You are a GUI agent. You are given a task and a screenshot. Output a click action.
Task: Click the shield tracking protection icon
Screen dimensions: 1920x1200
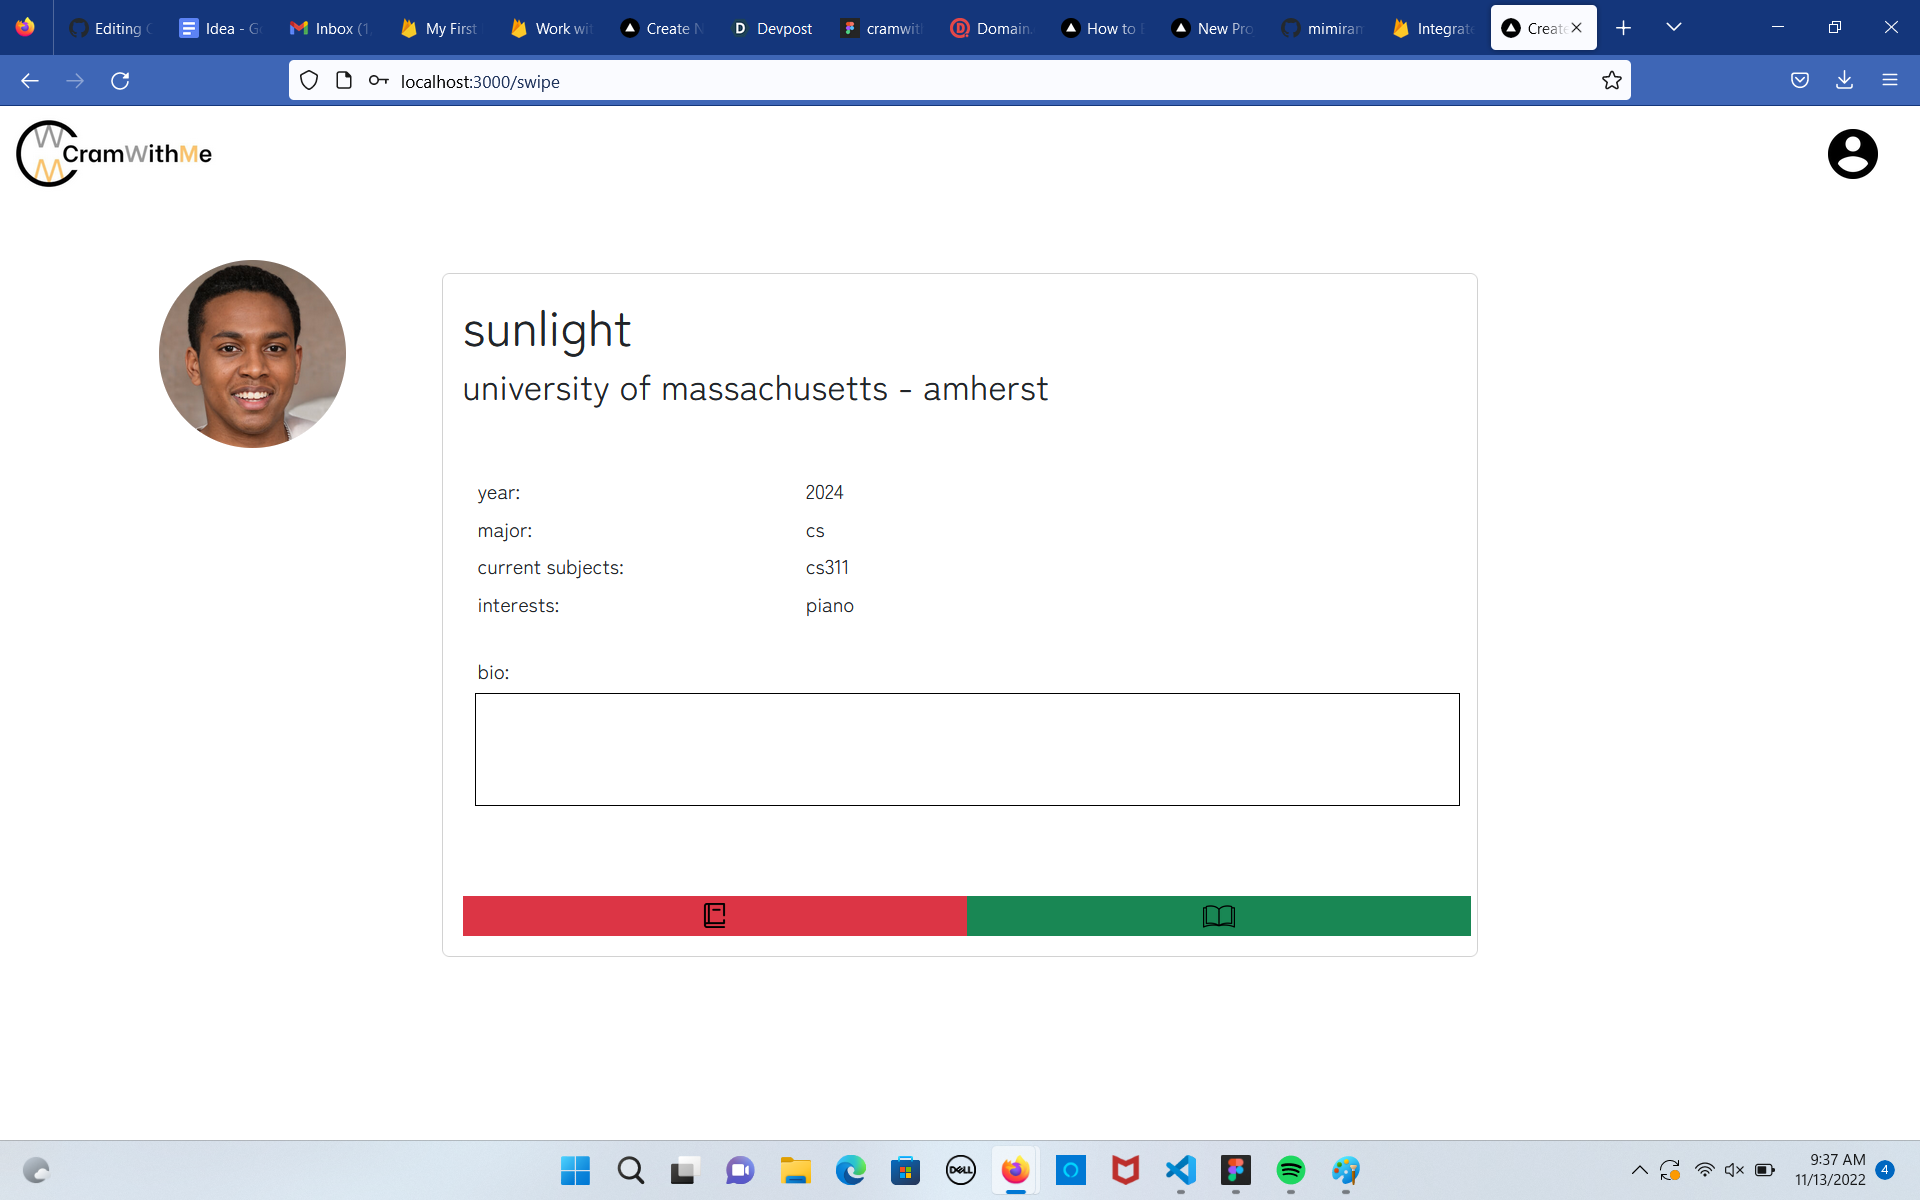click(x=309, y=81)
